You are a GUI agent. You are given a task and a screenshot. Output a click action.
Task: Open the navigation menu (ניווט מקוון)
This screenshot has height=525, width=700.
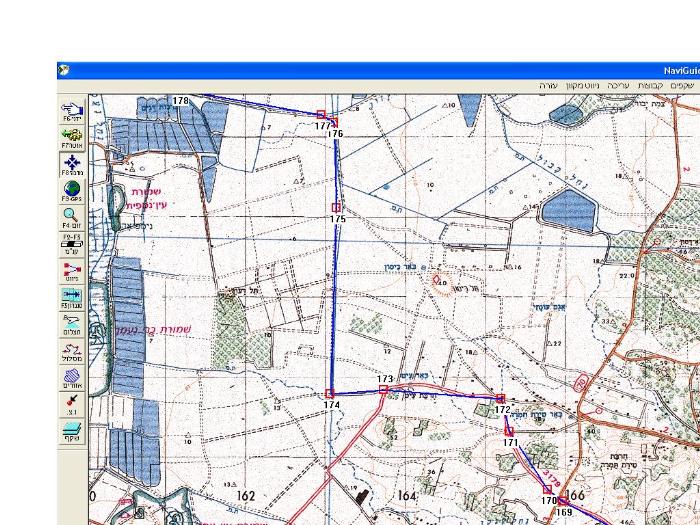pyautogui.click(x=584, y=86)
